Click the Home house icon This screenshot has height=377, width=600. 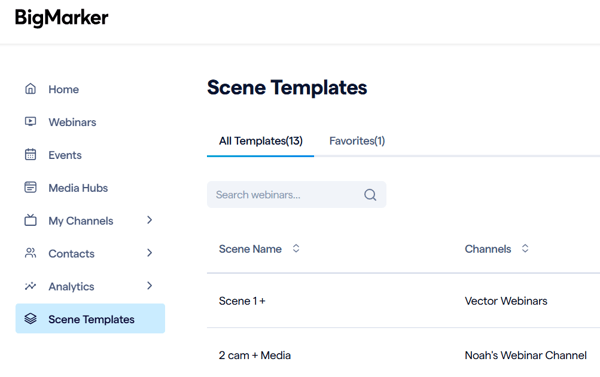(x=31, y=89)
